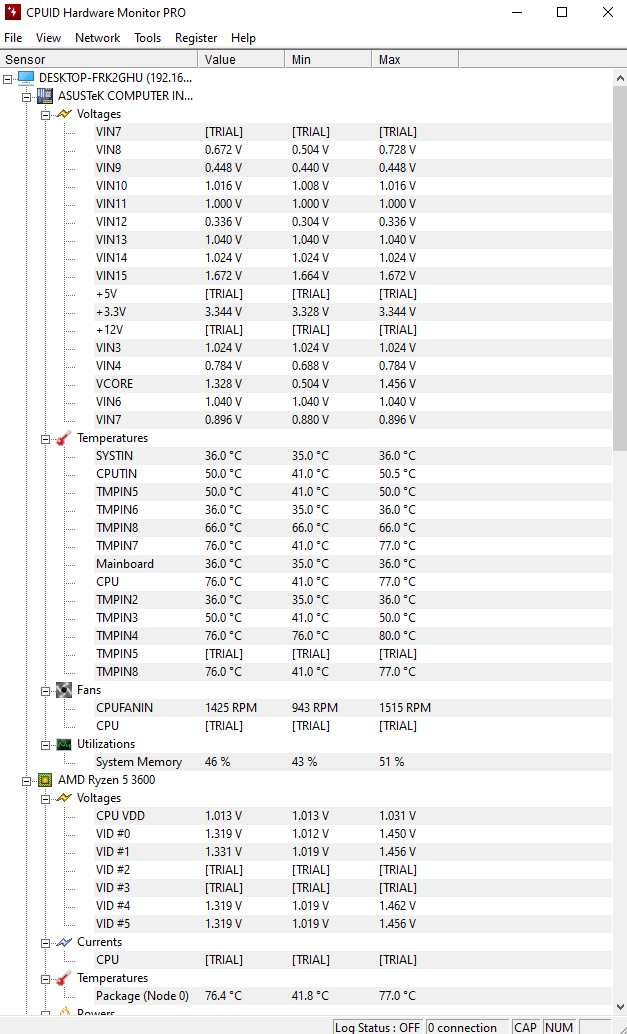Collapse the AMD Ryzen 5 3600 node
This screenshot has height=1034, width=627.
coord(27,780)
